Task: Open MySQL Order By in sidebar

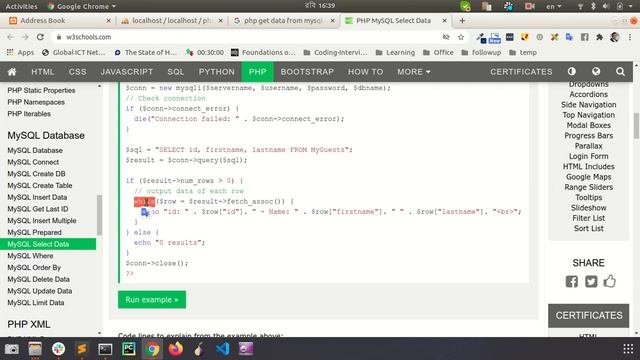Action: pyautogui.click(x=34, y=268)
